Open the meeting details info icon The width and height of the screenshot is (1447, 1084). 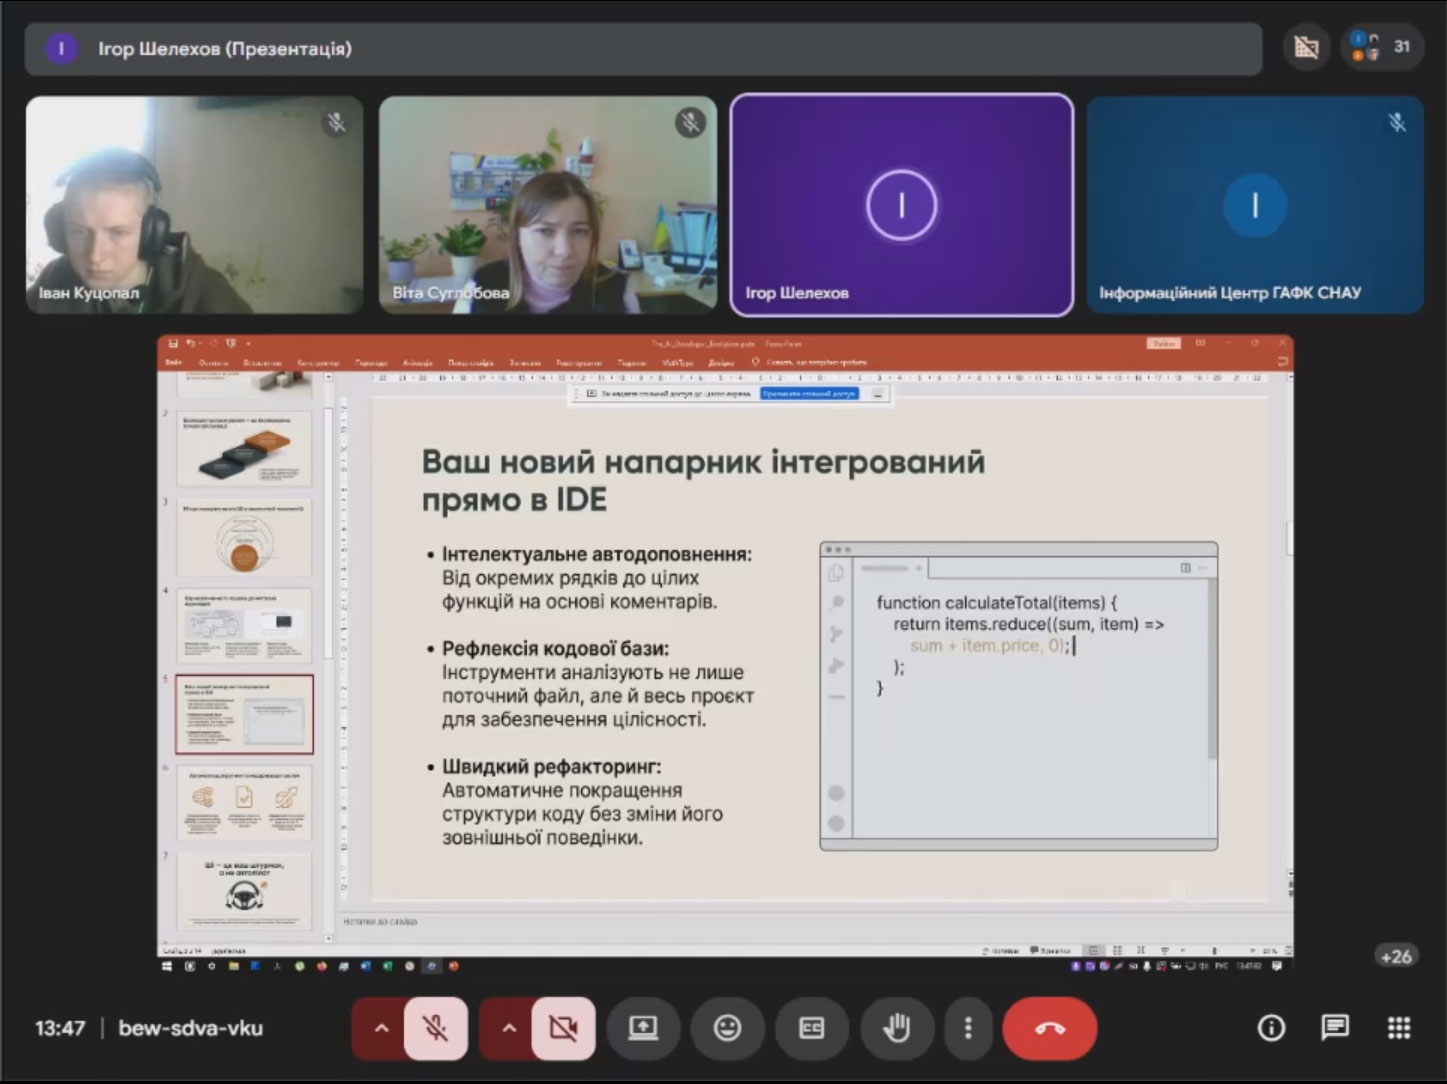point(1270,1027)
